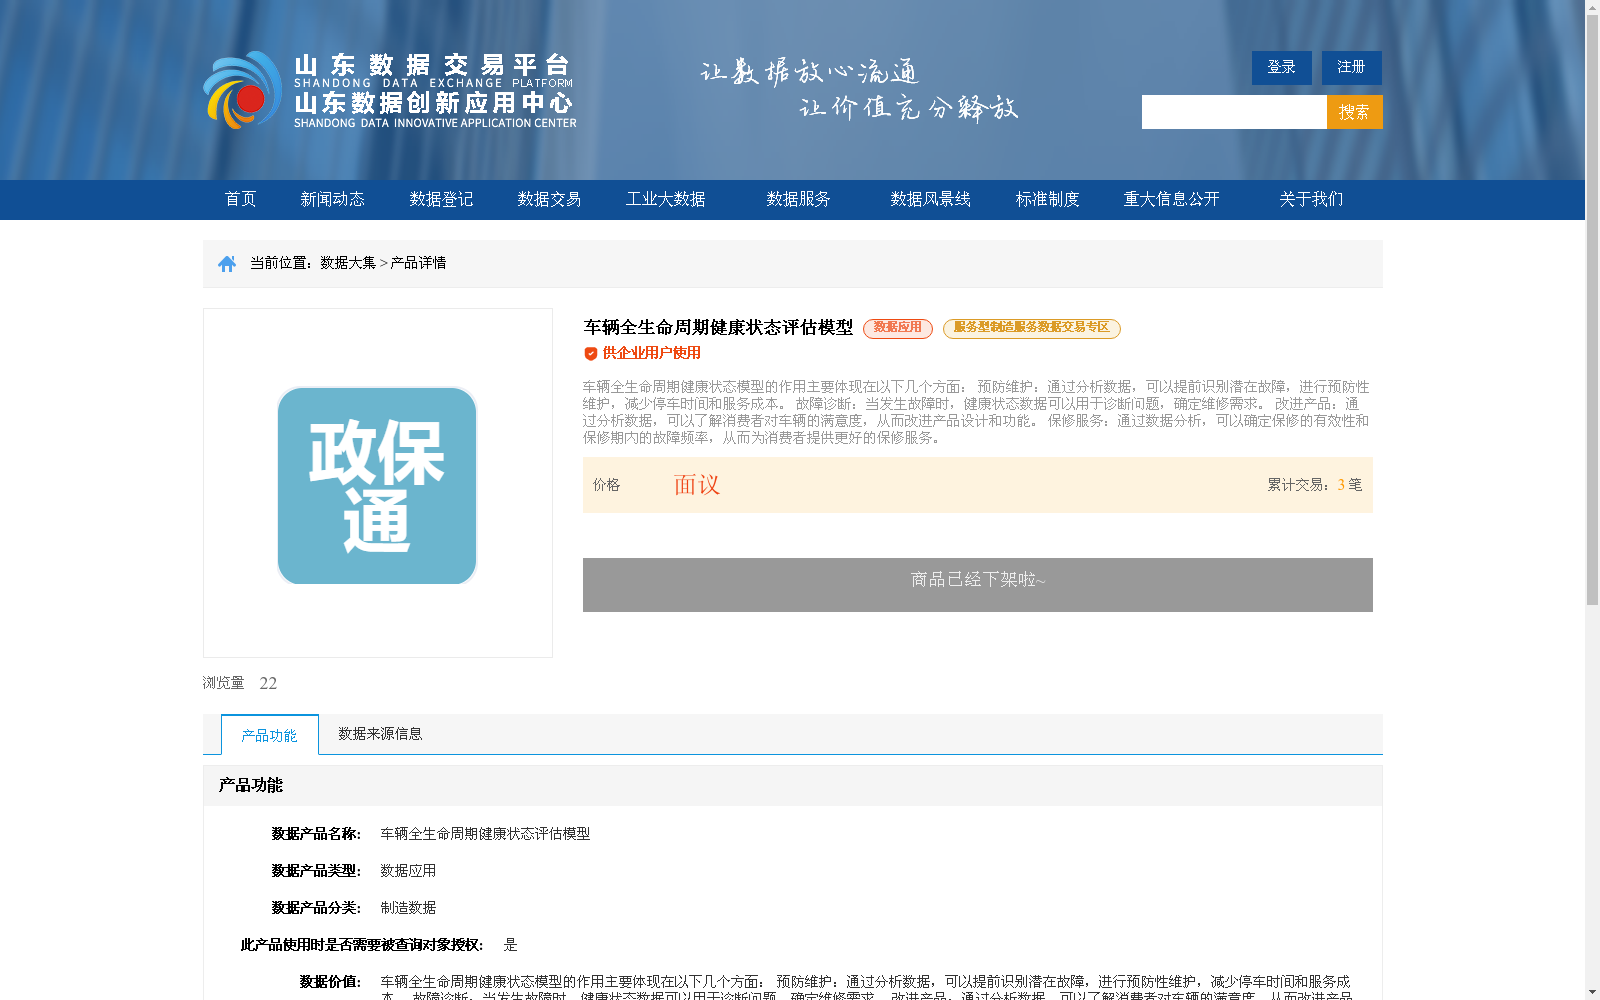
Task: Switch to the 产品功能 tab
Action: coord(270,735)
